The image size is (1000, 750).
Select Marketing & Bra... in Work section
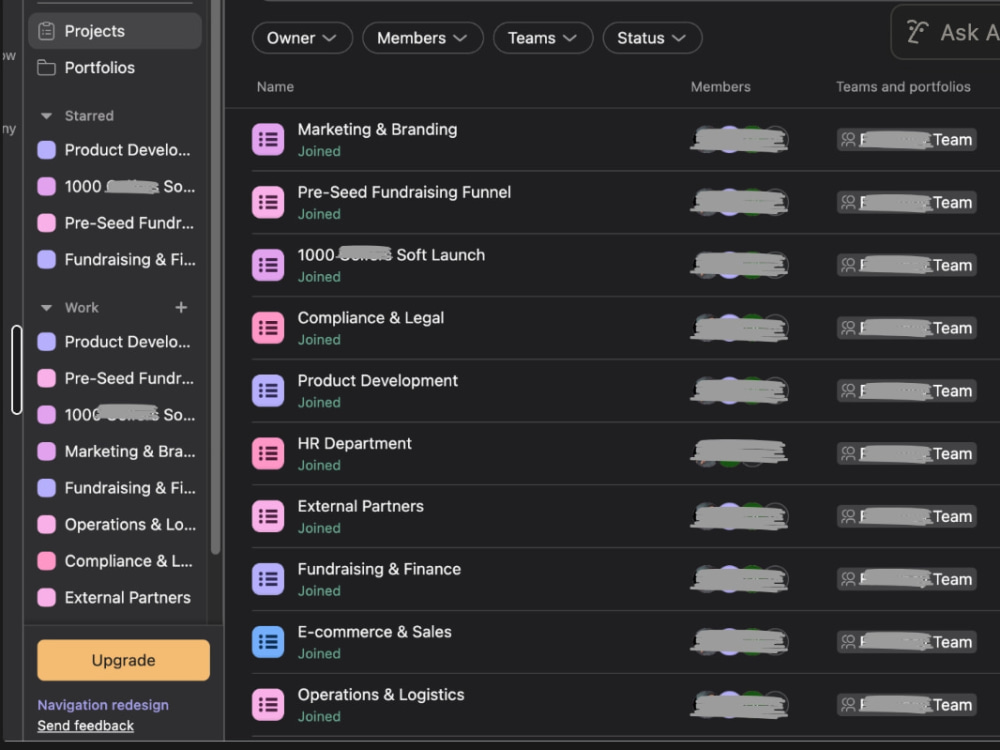(115, 452)
